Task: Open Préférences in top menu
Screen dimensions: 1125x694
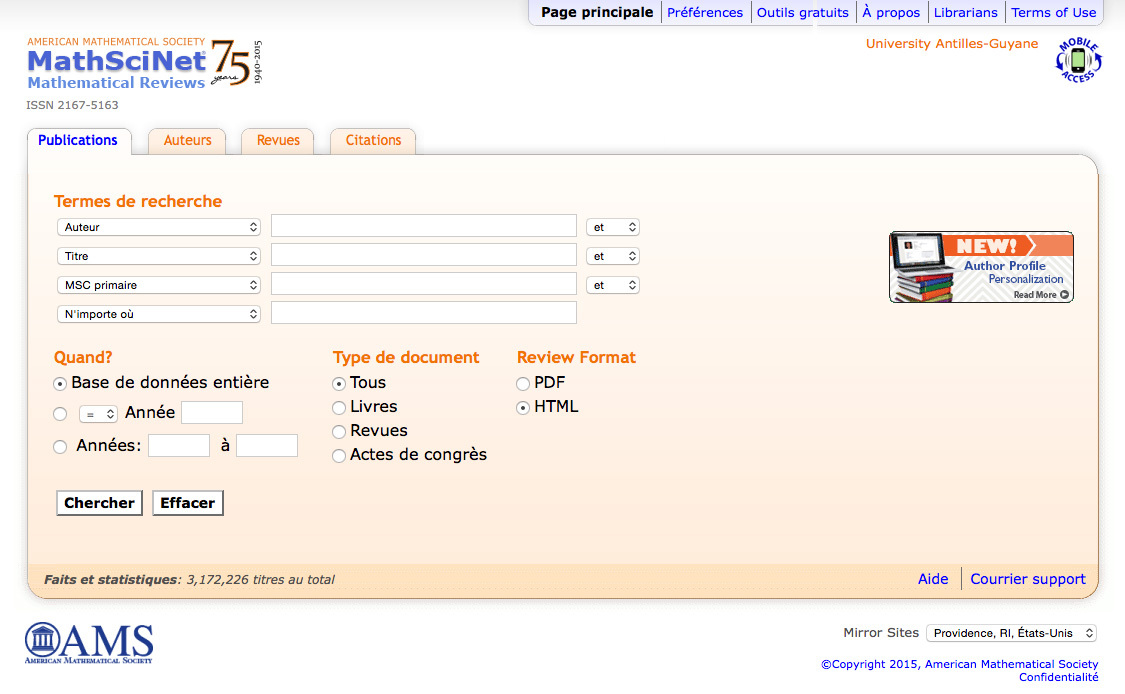Action: [x=705, y=13]
